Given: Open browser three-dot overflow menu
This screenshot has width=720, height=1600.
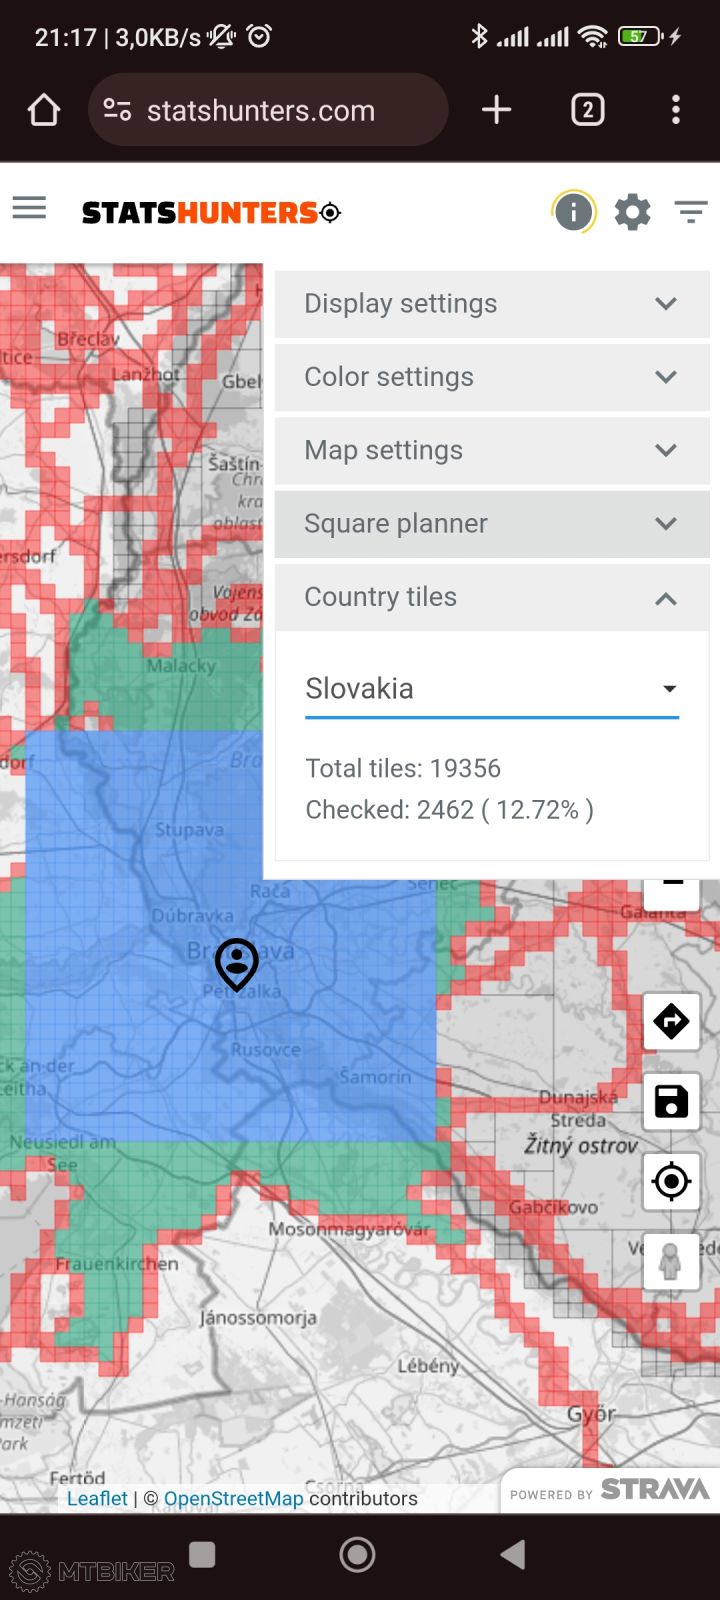Looking at the screenshot, I should pyautogui.click(x=676, y=110).
